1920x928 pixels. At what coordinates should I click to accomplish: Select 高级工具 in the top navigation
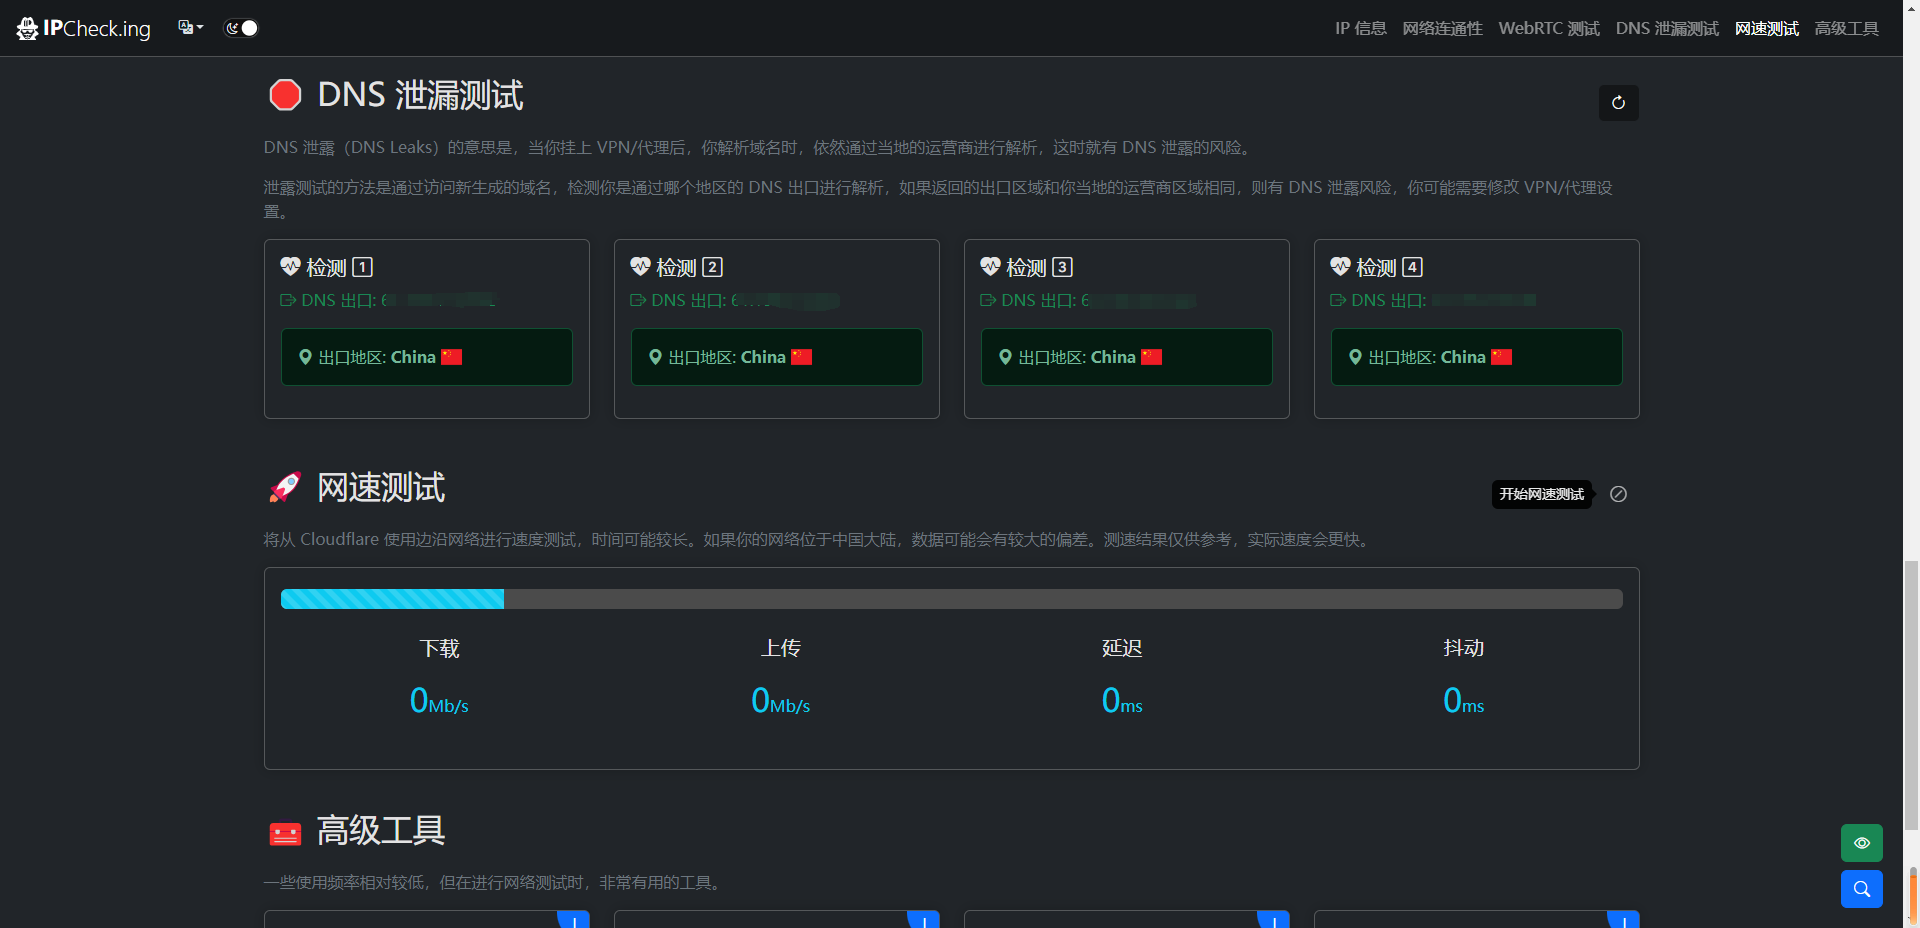point(1846,28)
